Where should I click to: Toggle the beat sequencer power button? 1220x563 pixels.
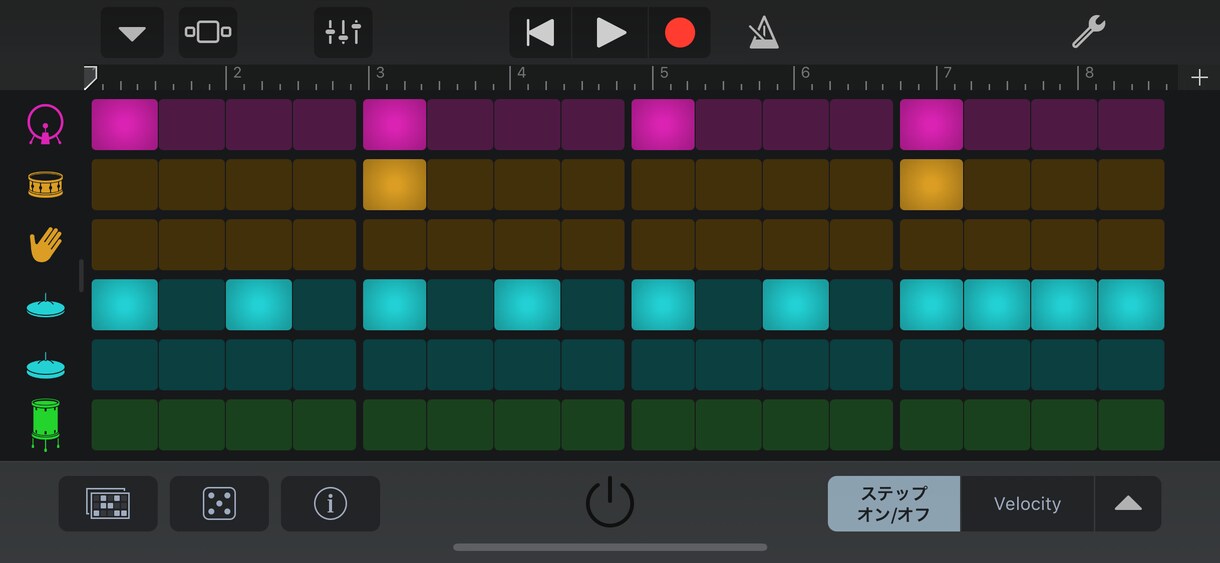click(610, 502)
